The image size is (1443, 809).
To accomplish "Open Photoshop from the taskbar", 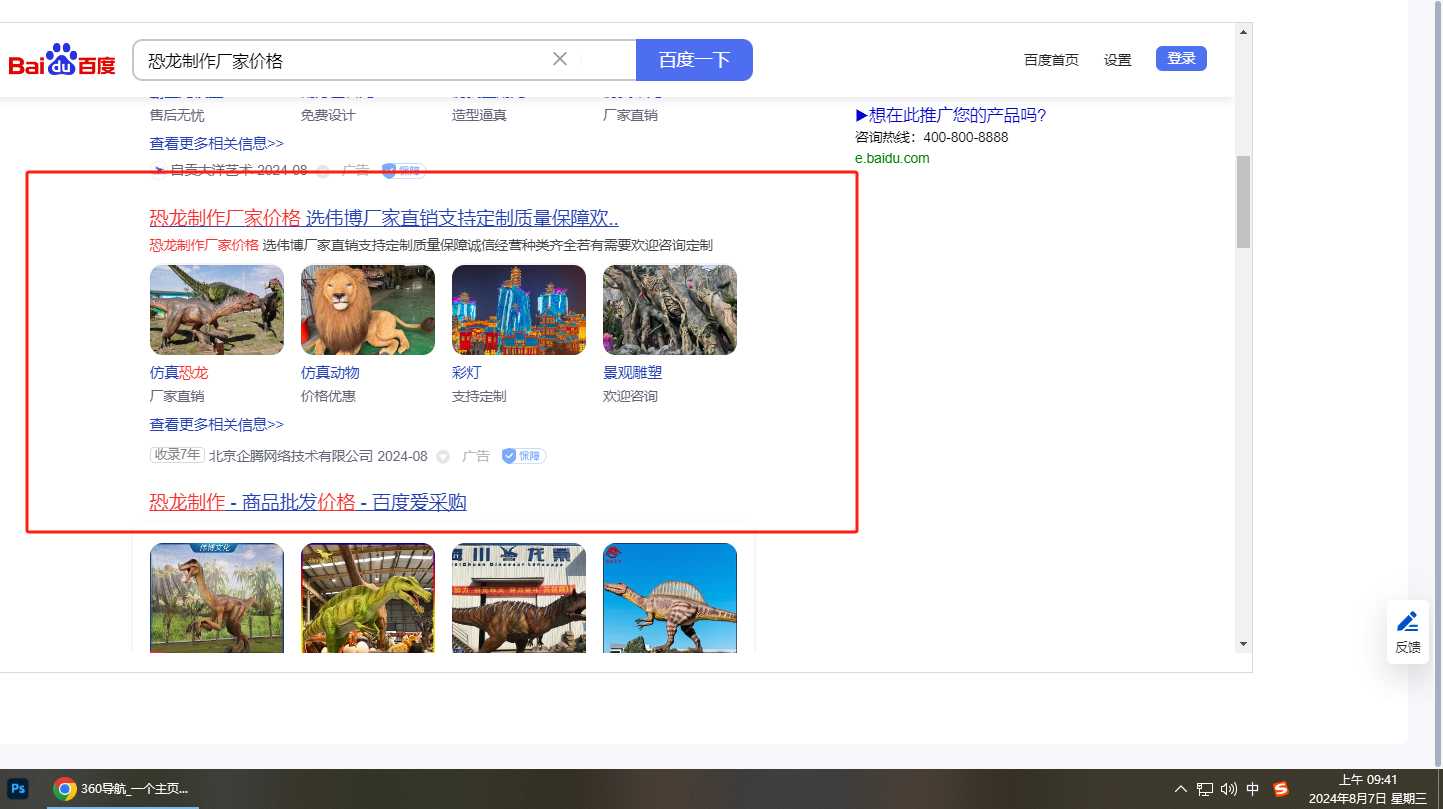I will tap(18, 788).
